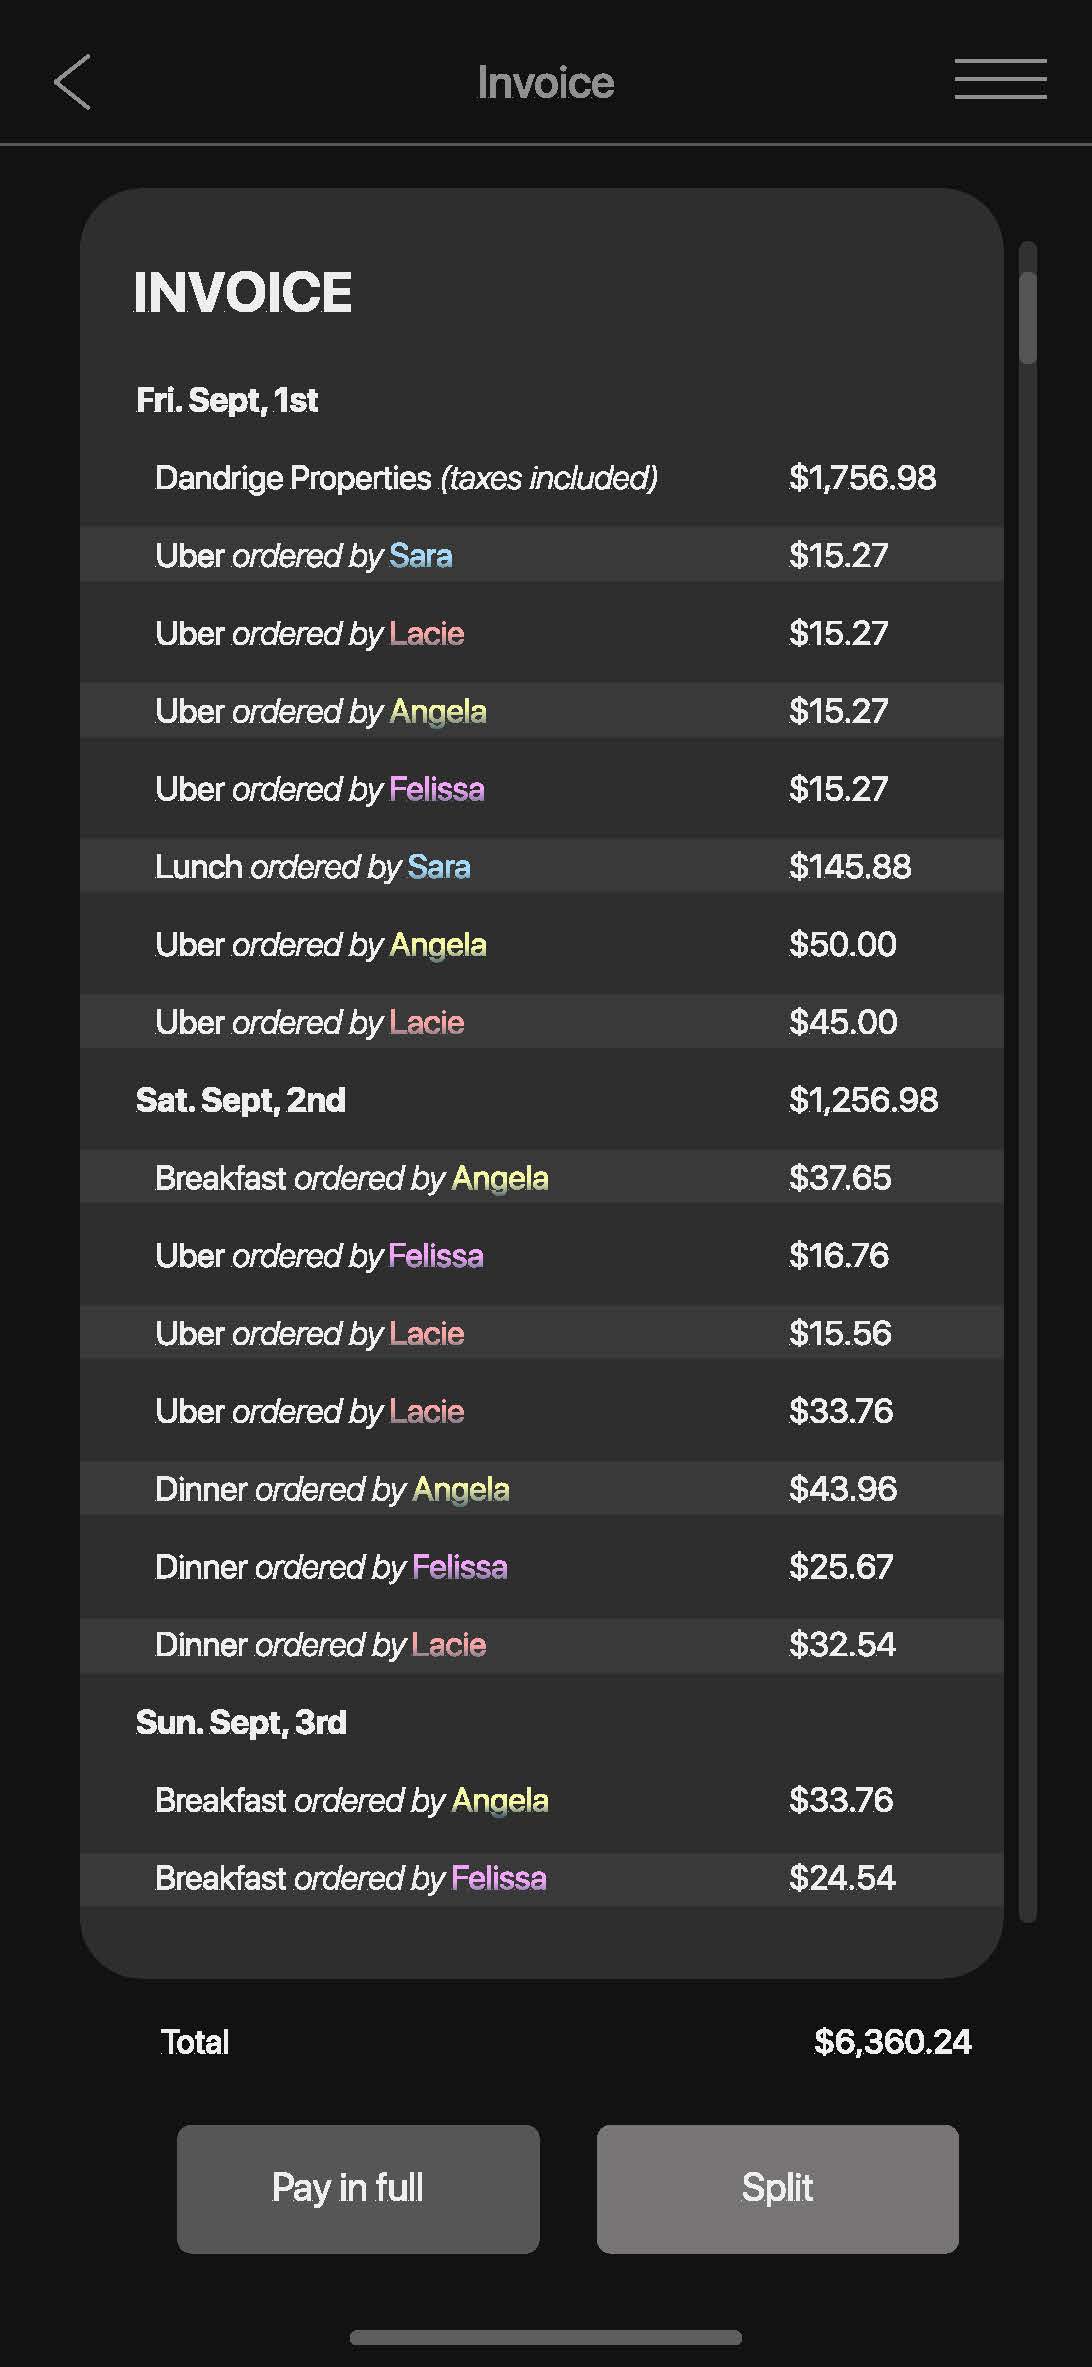Open Breakfast ordered by Angela for $37.65
This screenshot has height=2367, width=1092.
point(541,1178)
